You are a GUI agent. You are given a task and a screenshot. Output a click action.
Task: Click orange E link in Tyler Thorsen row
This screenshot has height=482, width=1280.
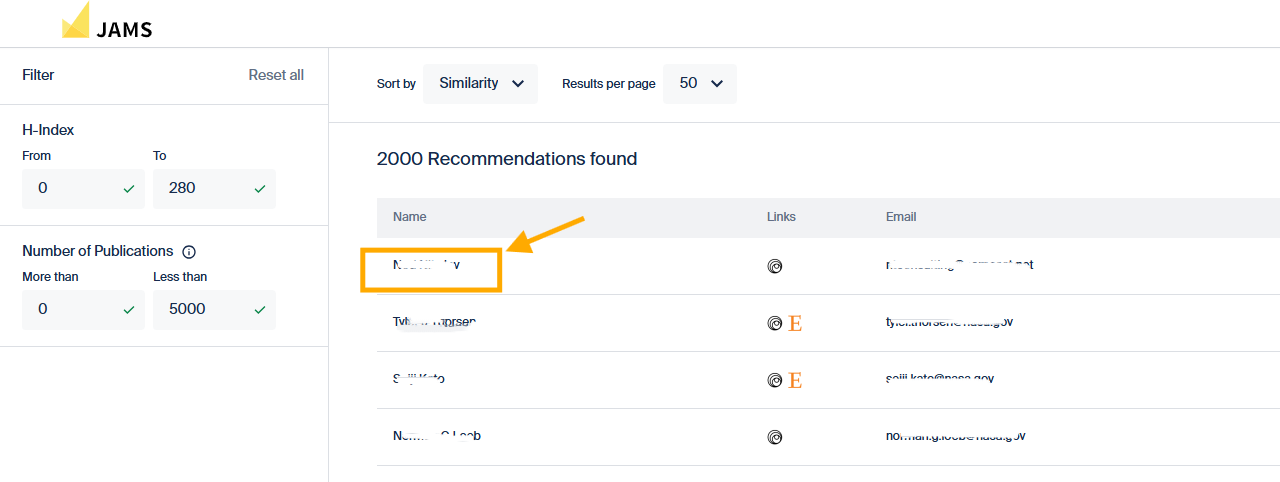(795, 323)
